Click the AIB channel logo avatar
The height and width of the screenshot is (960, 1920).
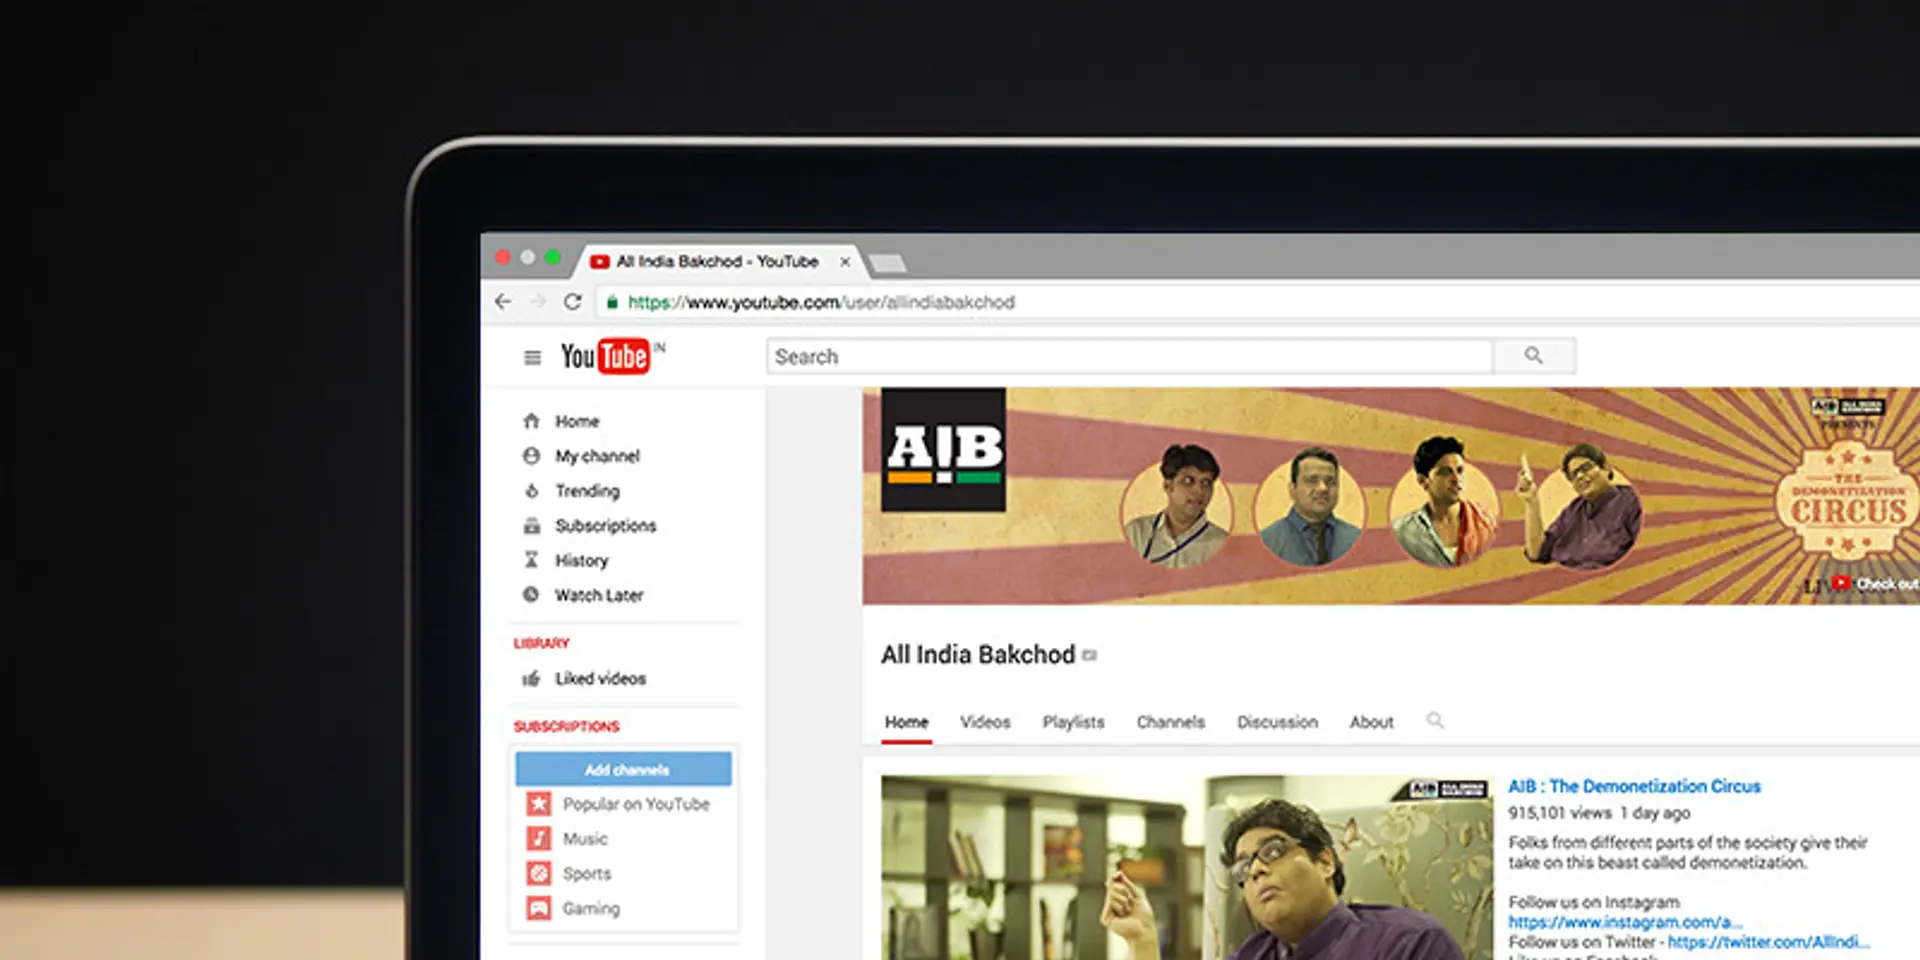[944, 450]
